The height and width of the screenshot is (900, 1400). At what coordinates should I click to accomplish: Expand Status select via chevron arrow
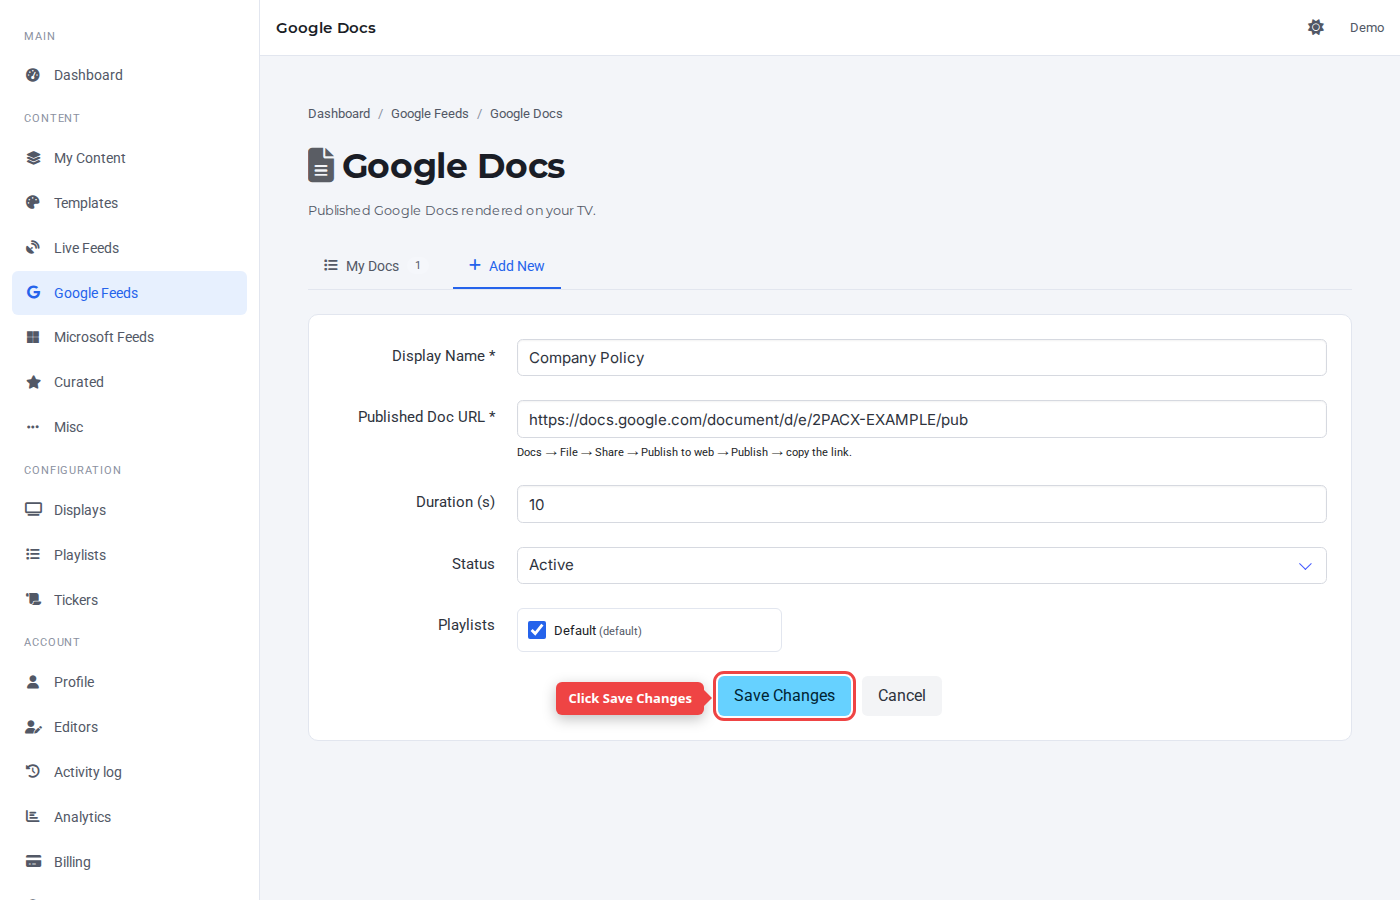click(1305, 566)
